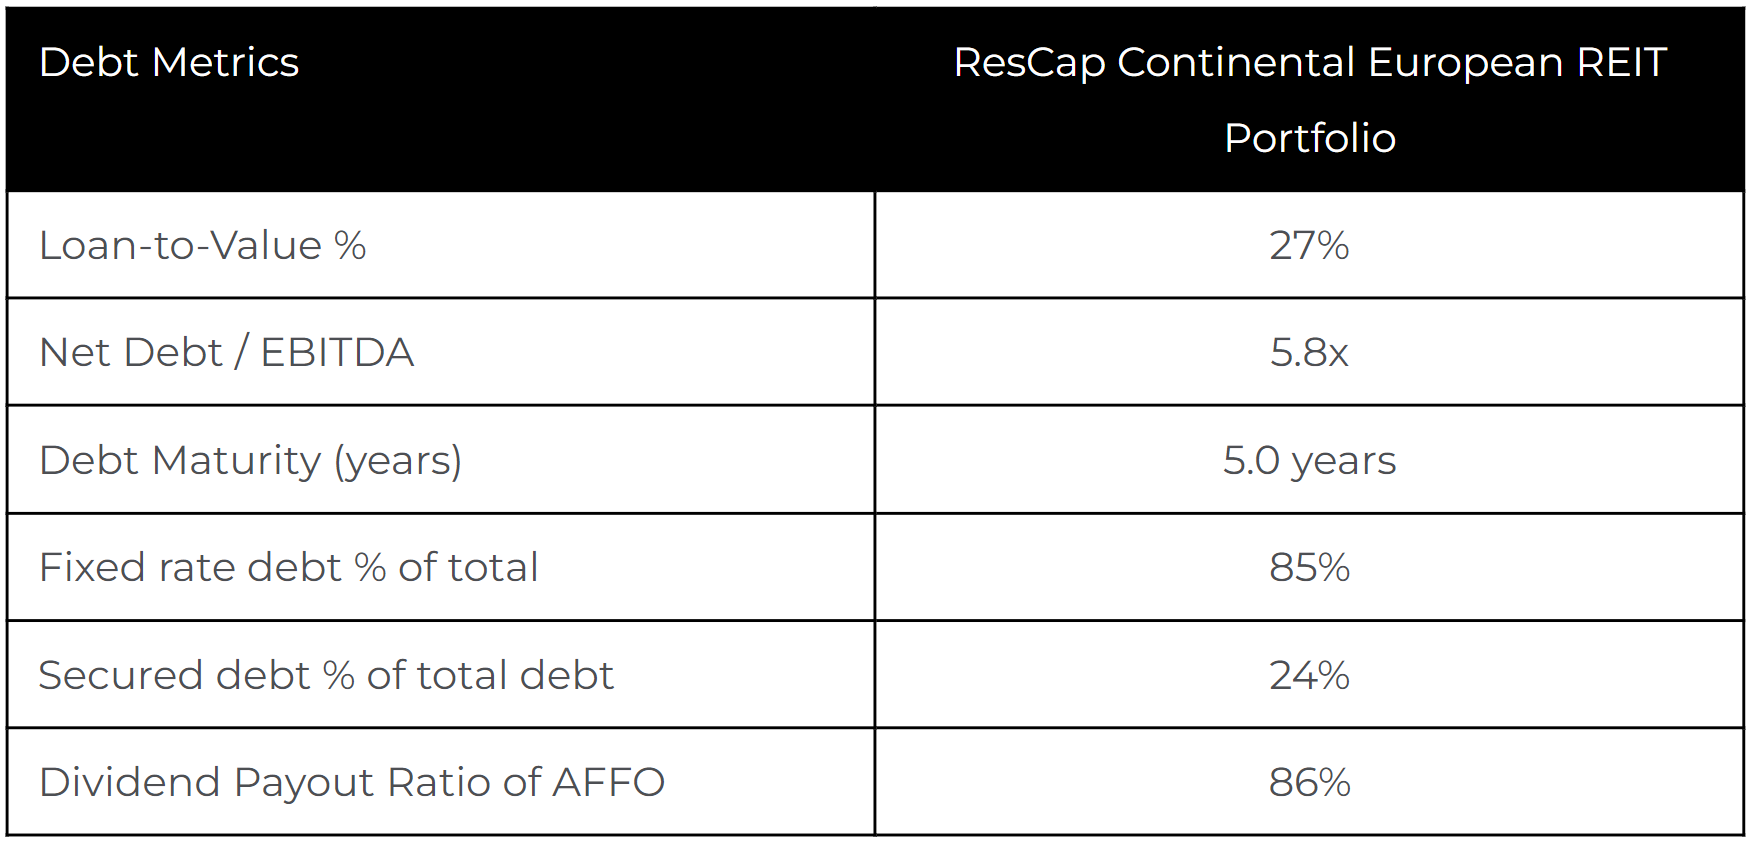This screenshot has height=846, width=1752.
Task: Click the word REIT in column header
Action: tap(1621, 63)
